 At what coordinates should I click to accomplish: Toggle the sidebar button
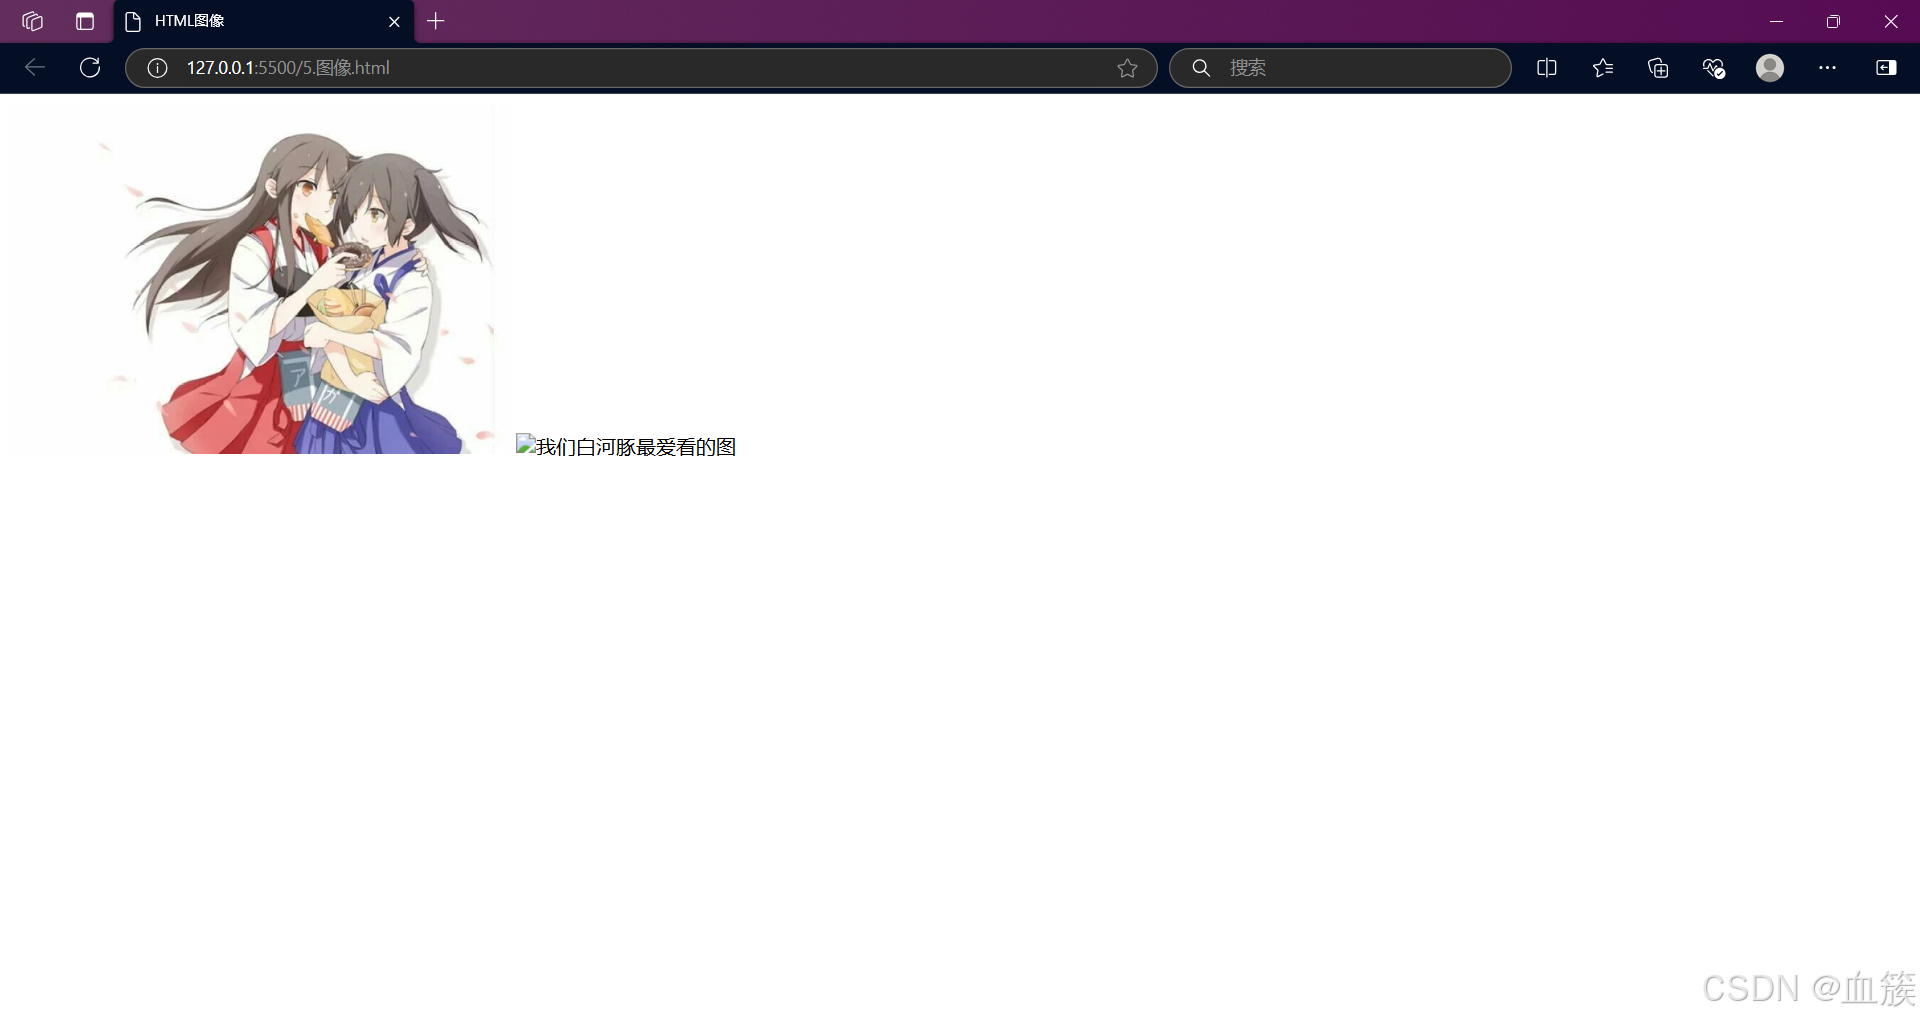tap(1886, 68)
